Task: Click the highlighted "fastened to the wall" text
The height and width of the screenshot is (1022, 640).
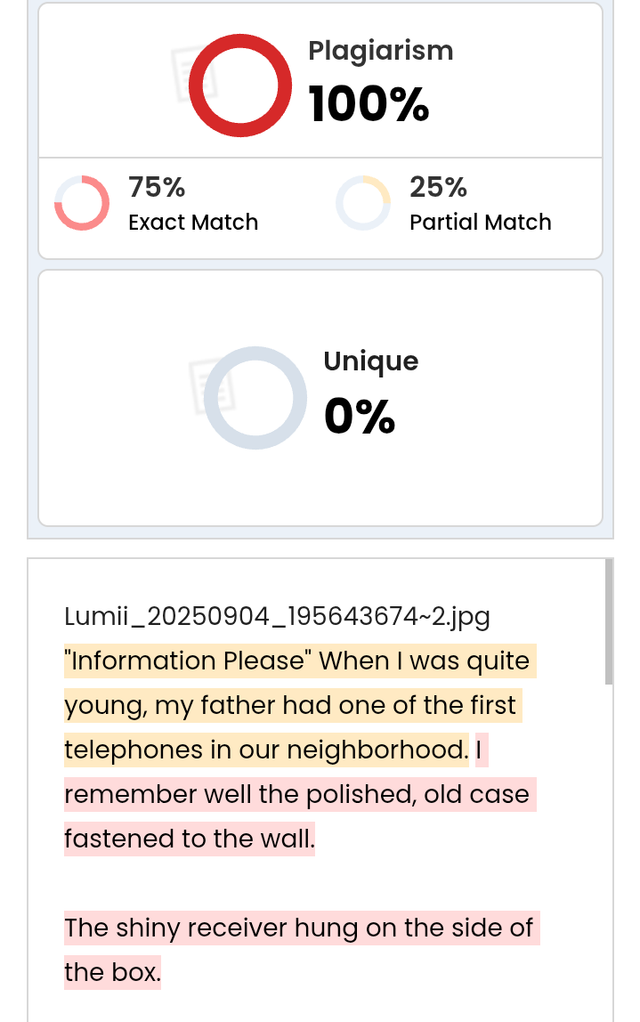Action: 189,838
